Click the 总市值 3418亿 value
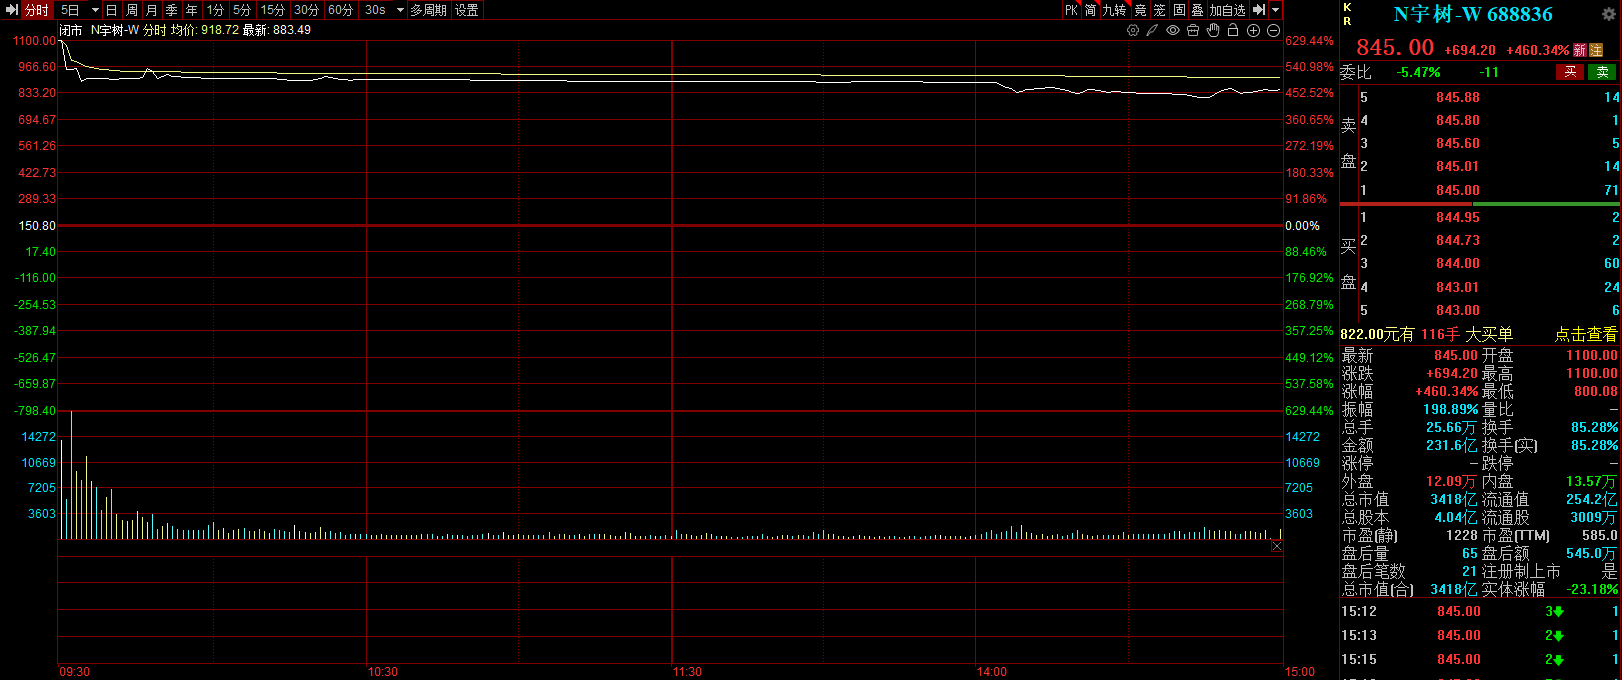Screen dimensions: 1622x680 point(1454,499)
